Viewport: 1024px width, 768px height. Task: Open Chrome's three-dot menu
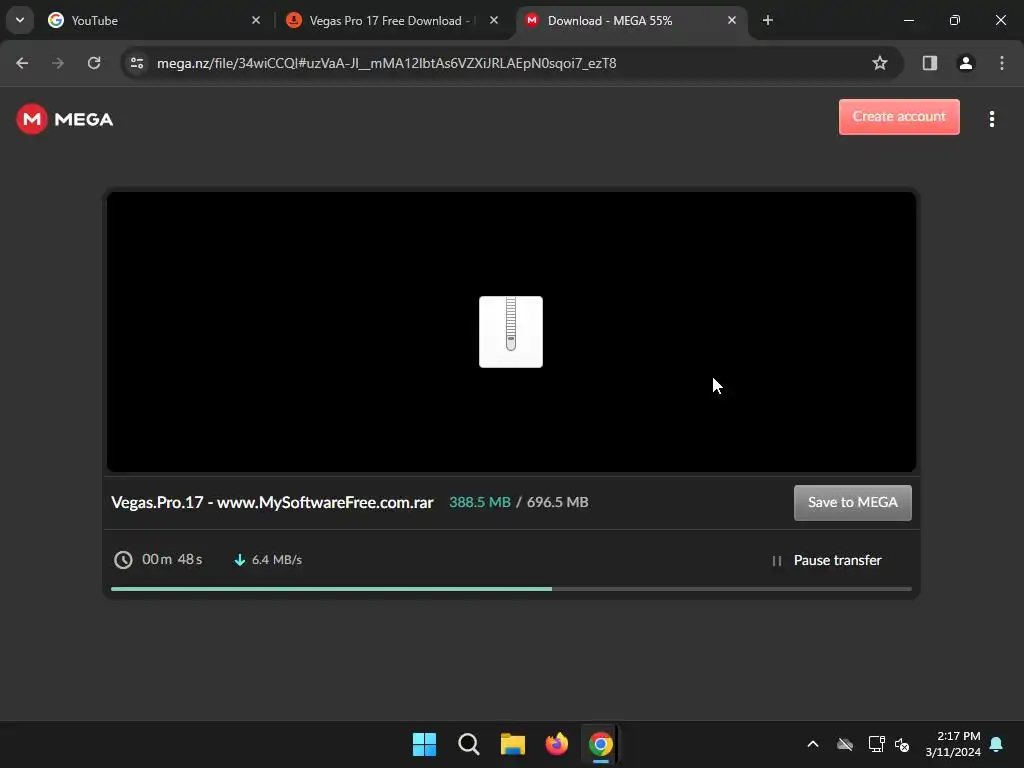point(1002,63)
